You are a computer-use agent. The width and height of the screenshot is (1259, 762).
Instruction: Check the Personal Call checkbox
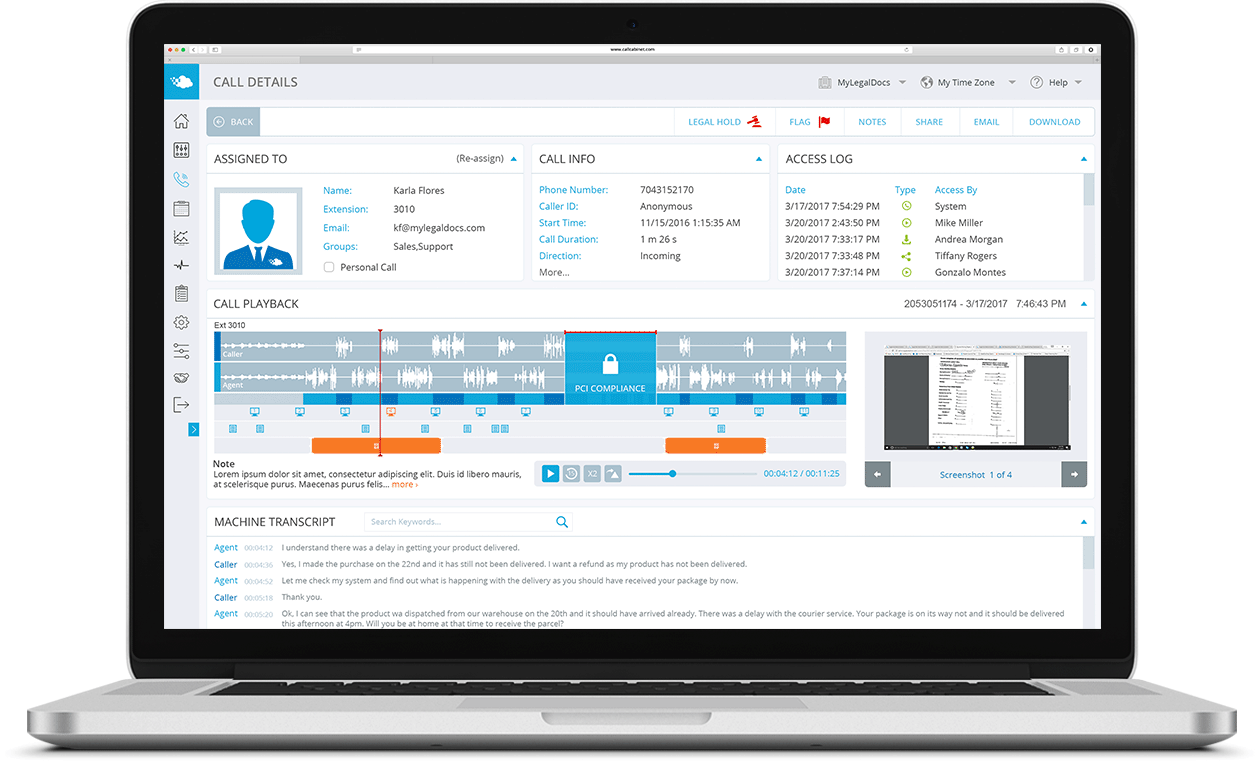coord(329,268)
